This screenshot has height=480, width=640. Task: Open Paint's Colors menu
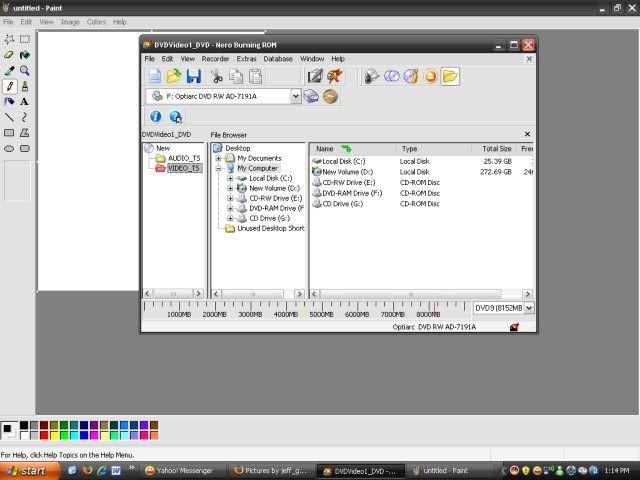pyautogui.click(x=96, y=22)
